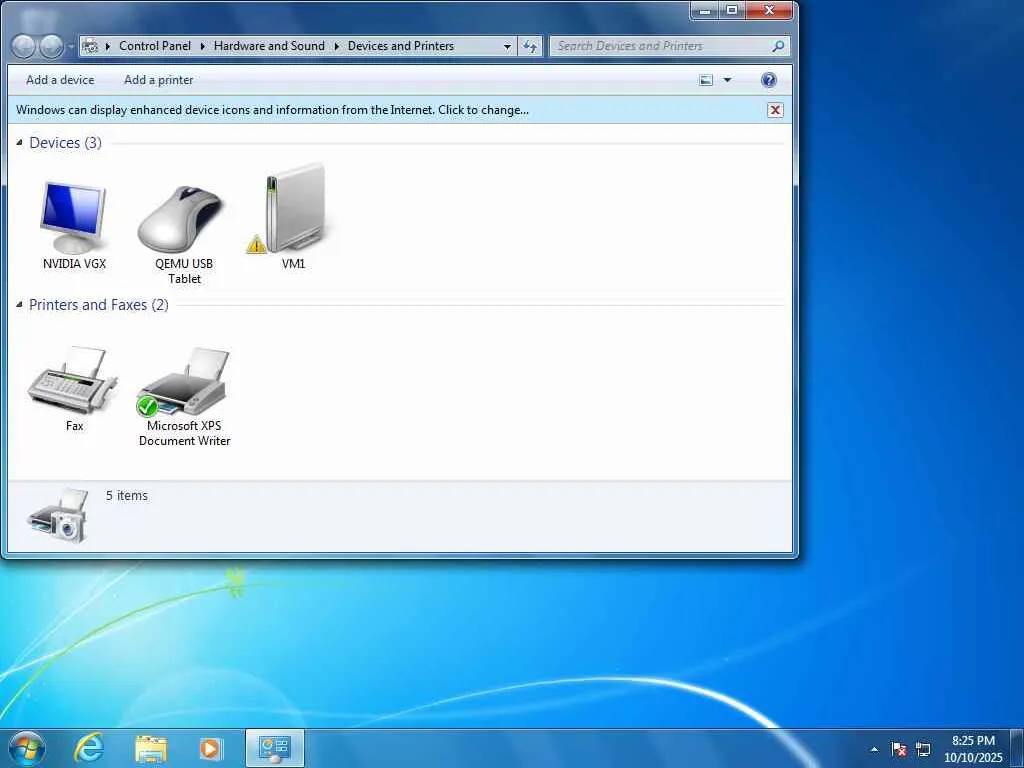Open the Windows Start menu
This screenshot has height=768, width=1024.
[x=27, y=748]
